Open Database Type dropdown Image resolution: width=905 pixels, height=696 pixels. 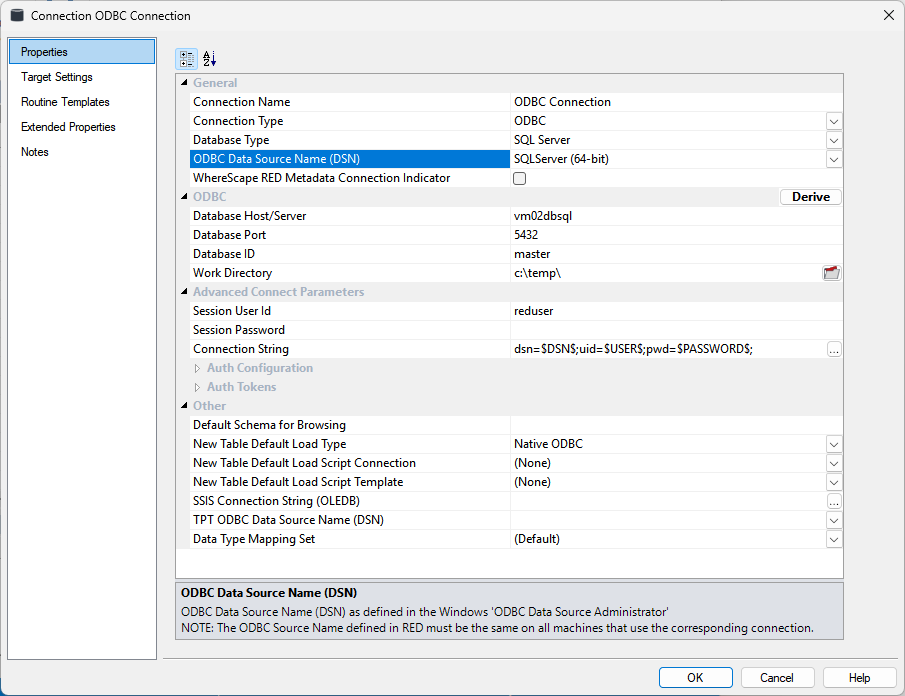coord(833,140)
